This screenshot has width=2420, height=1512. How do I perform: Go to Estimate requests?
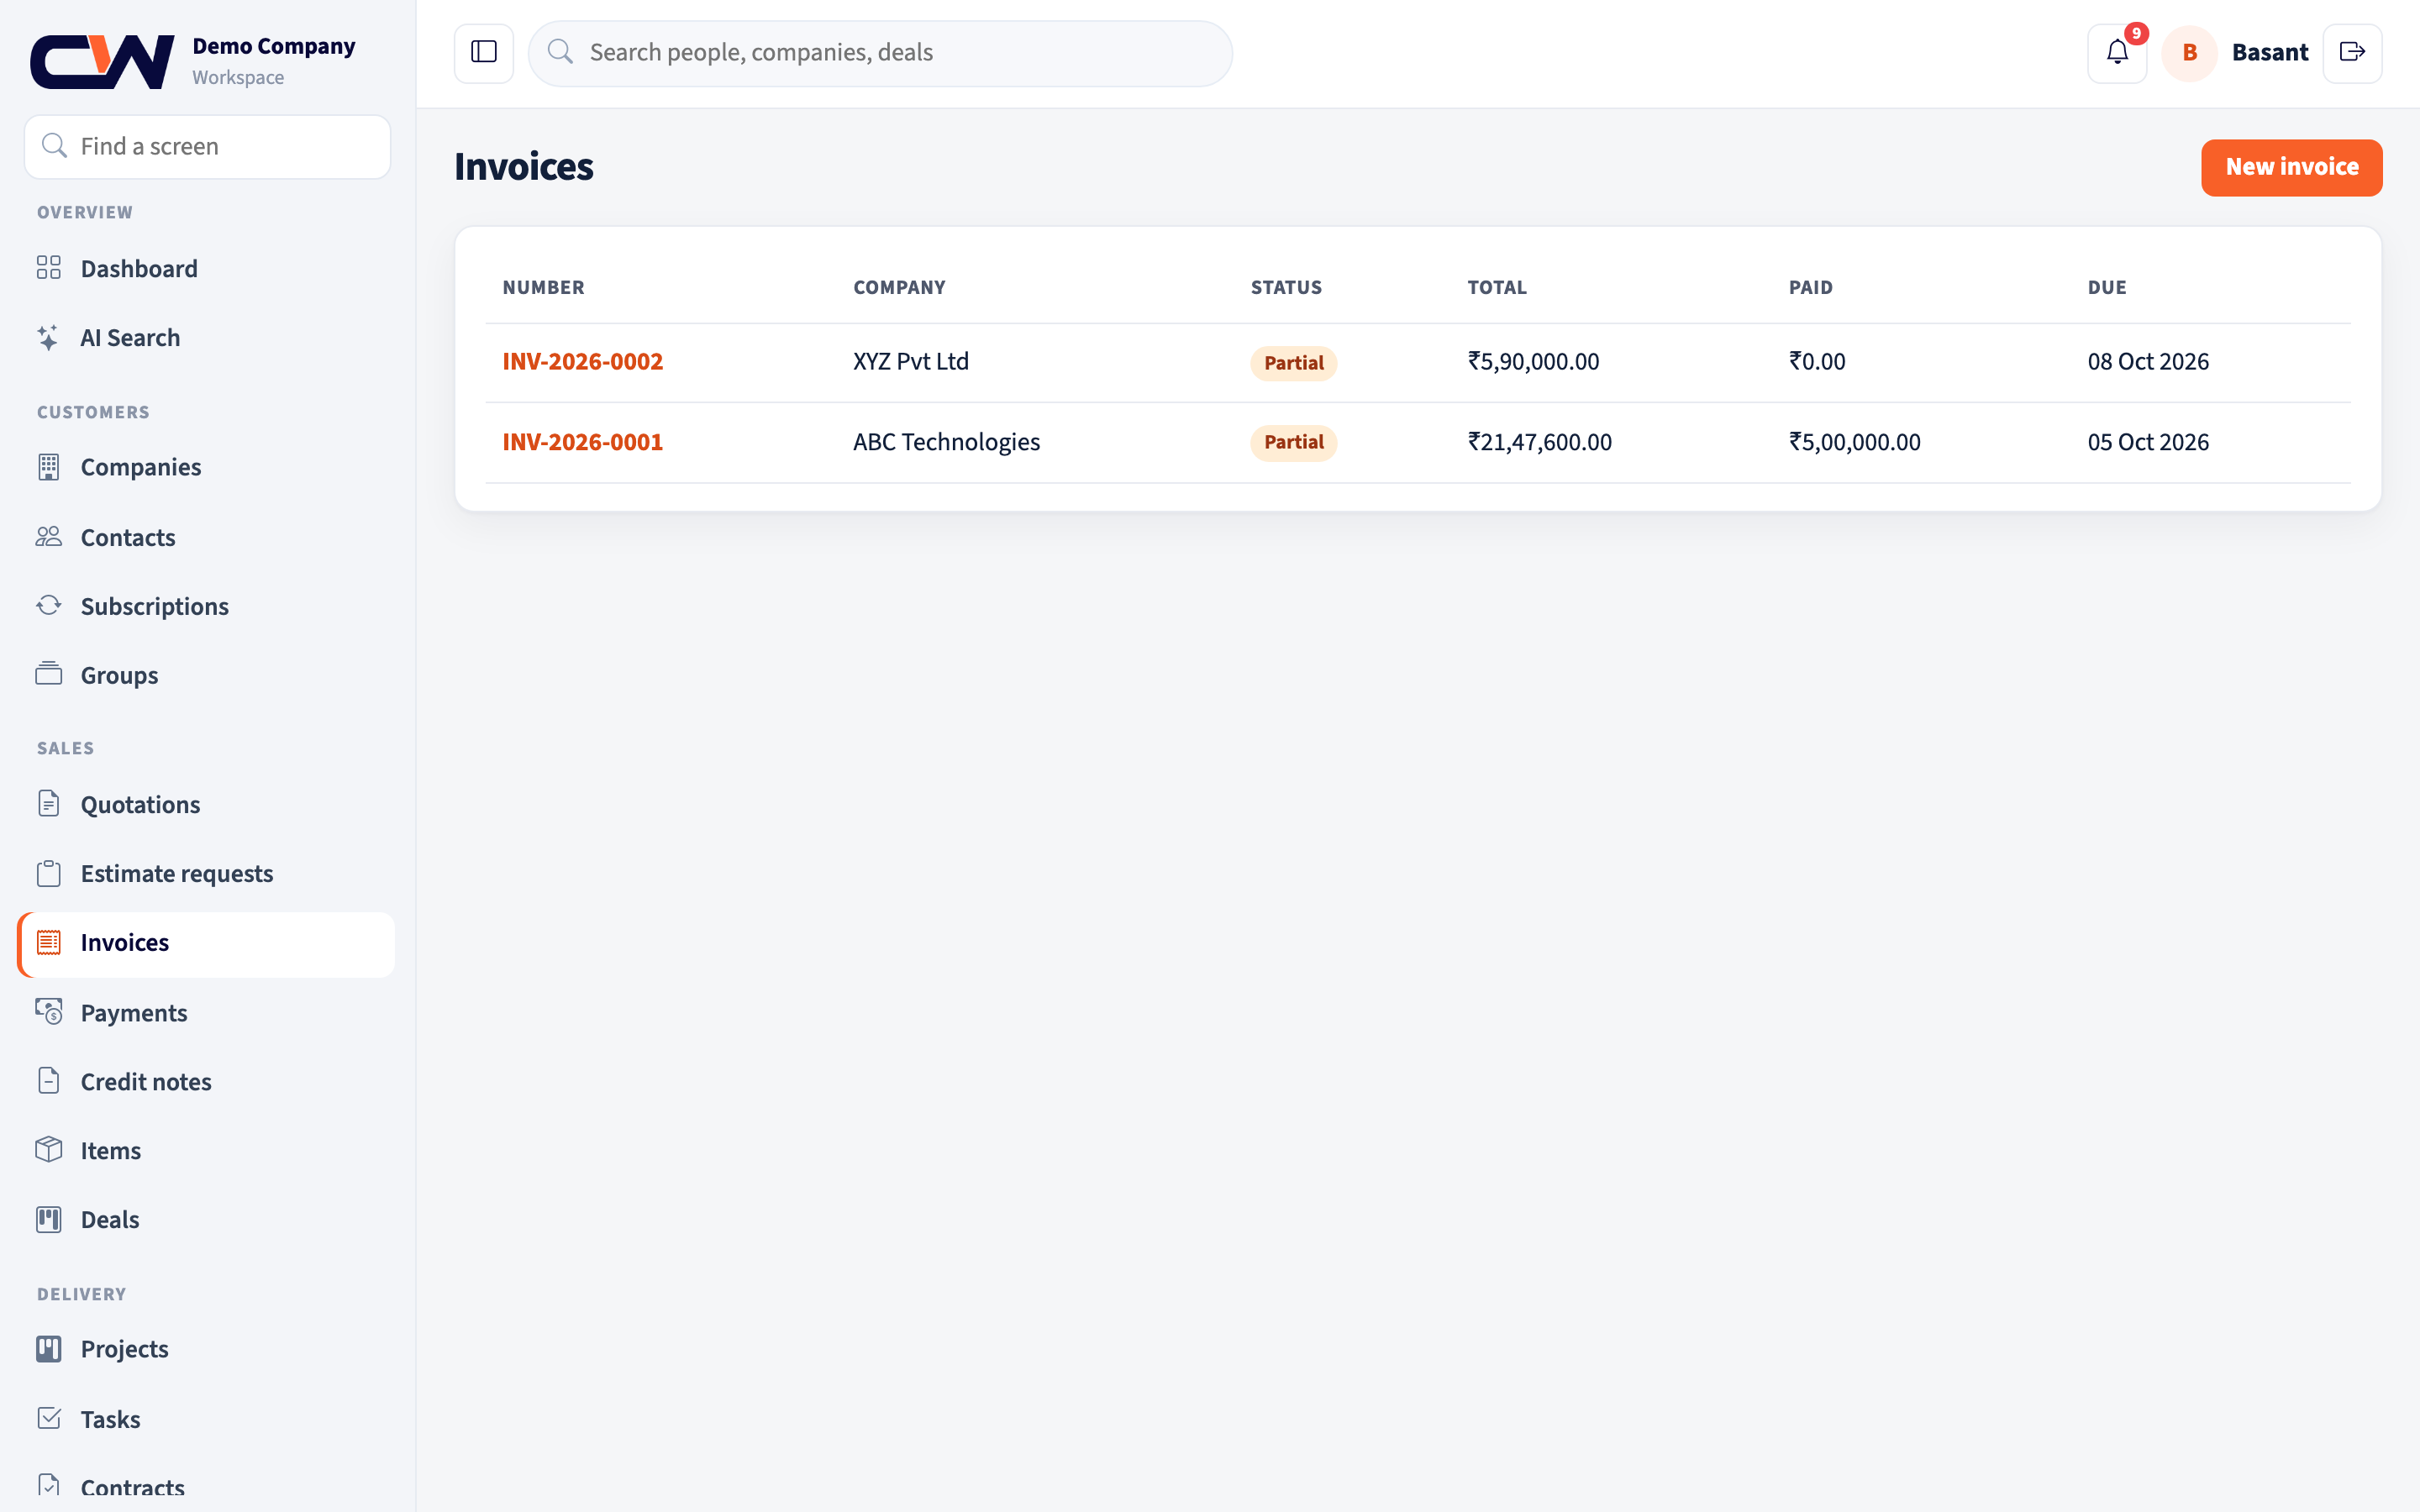coord(206,873)
